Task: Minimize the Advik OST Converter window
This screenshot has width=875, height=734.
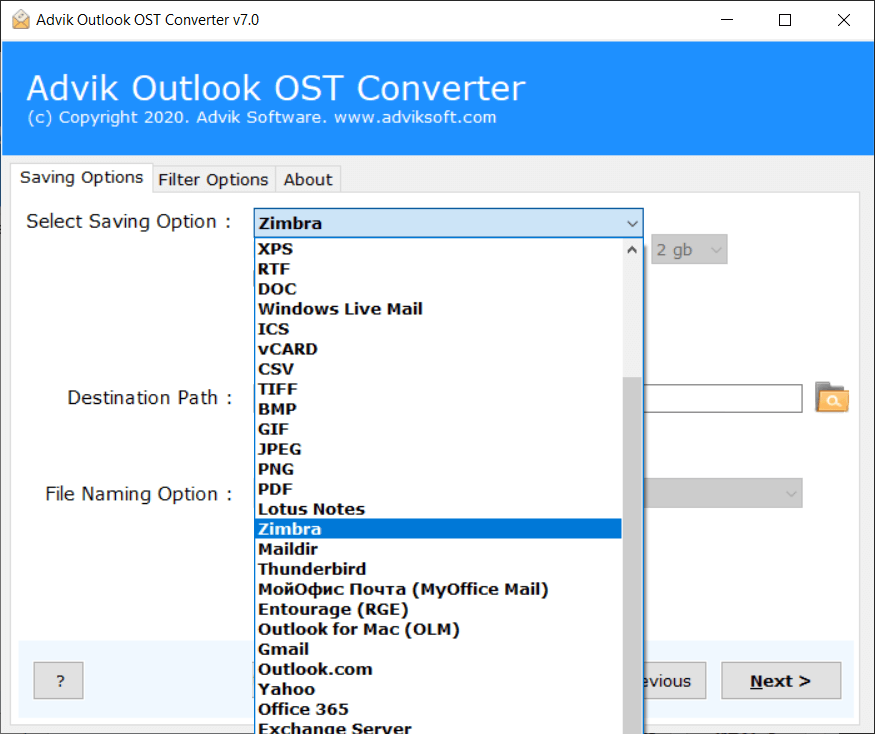Action: (x=727, y=20)
